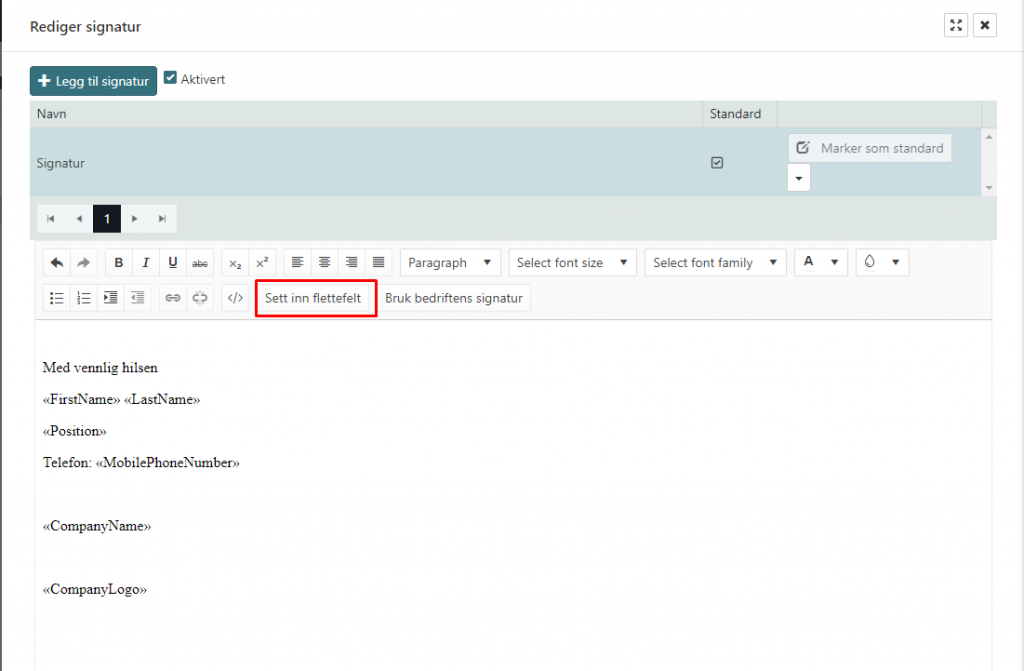Click Sett inn flettefelt button

pyautogui.click(x=314, y=298)
